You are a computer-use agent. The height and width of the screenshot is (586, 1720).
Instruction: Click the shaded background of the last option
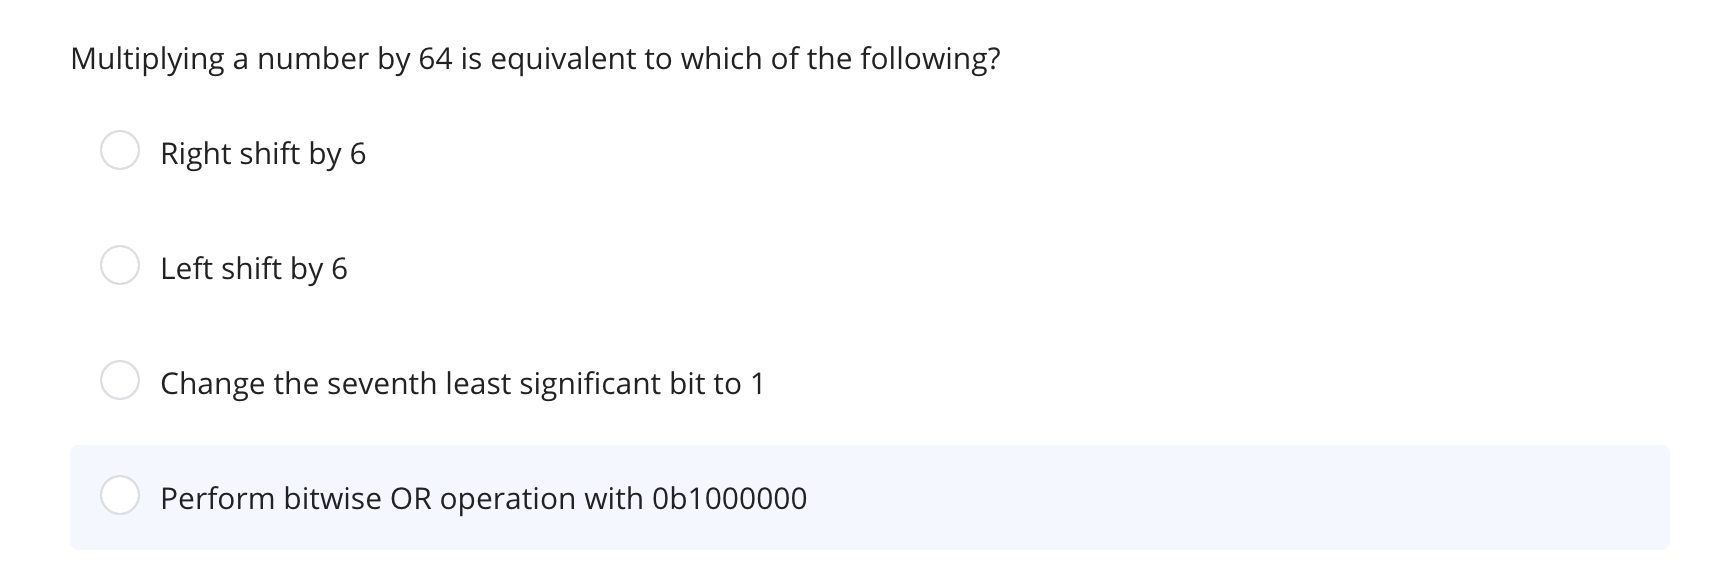tap(1200, 496)
